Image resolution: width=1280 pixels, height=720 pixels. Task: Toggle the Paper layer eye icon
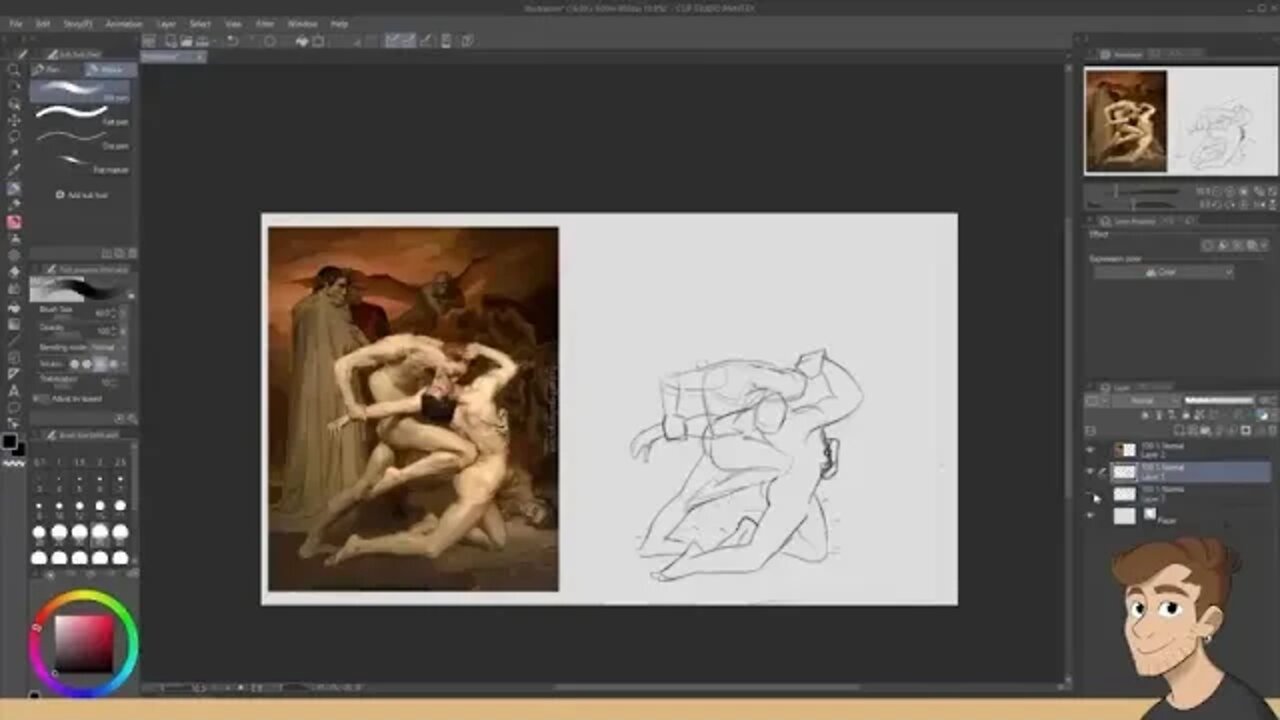click(x=1090, y=516)
